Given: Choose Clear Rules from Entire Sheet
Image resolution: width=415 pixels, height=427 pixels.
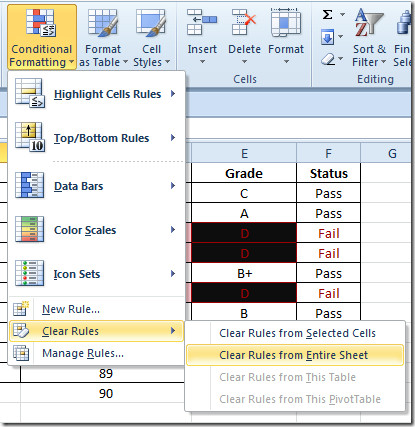Looking at the screenshot, I should [295, 355].
